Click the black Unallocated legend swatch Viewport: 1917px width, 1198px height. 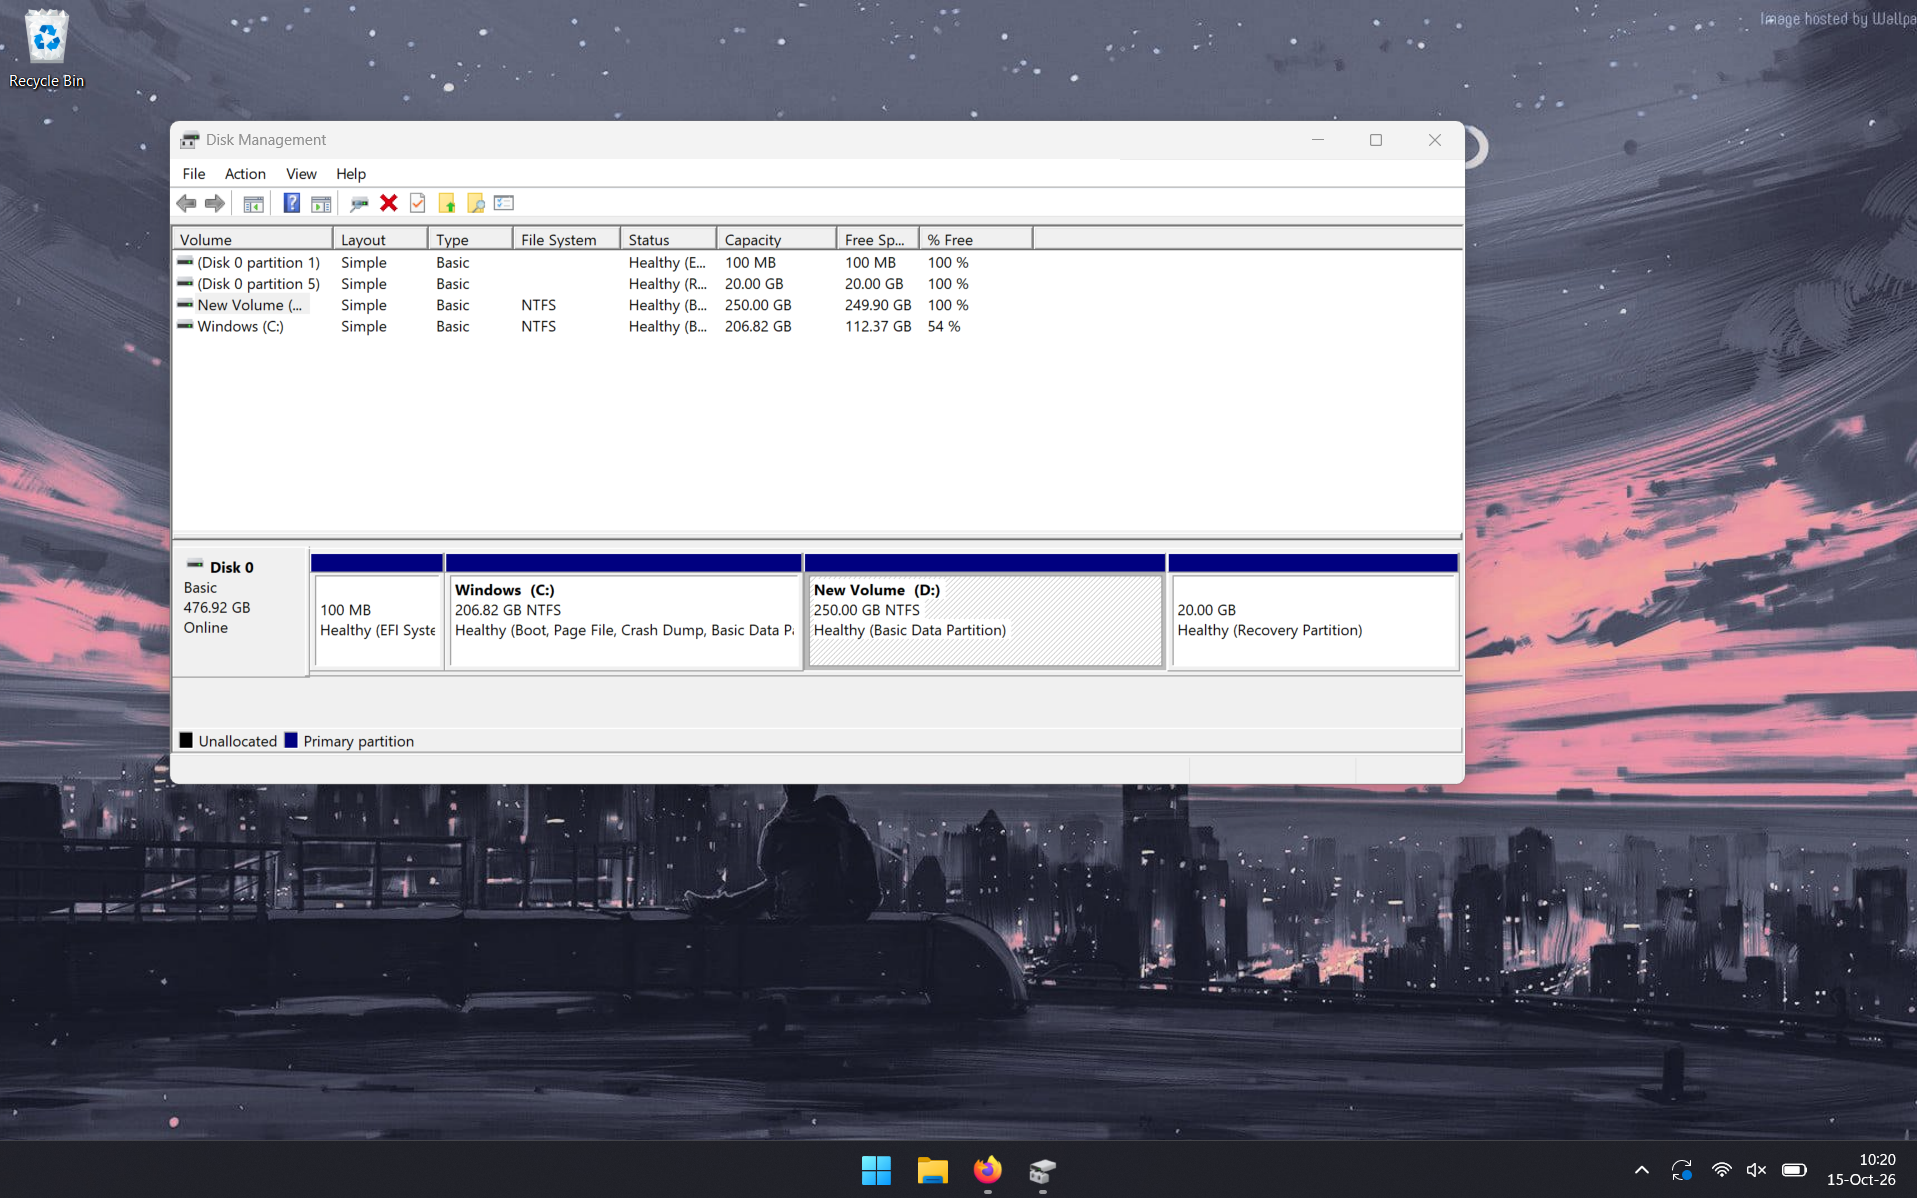click(x=186, y=741)
